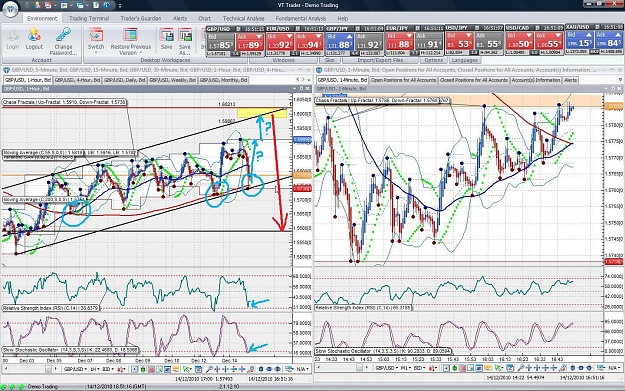This screenshot has width=625, height=391.
Task: Click the Languages ribbon group label
Action: pyautogui.click(x=464, y=60)
